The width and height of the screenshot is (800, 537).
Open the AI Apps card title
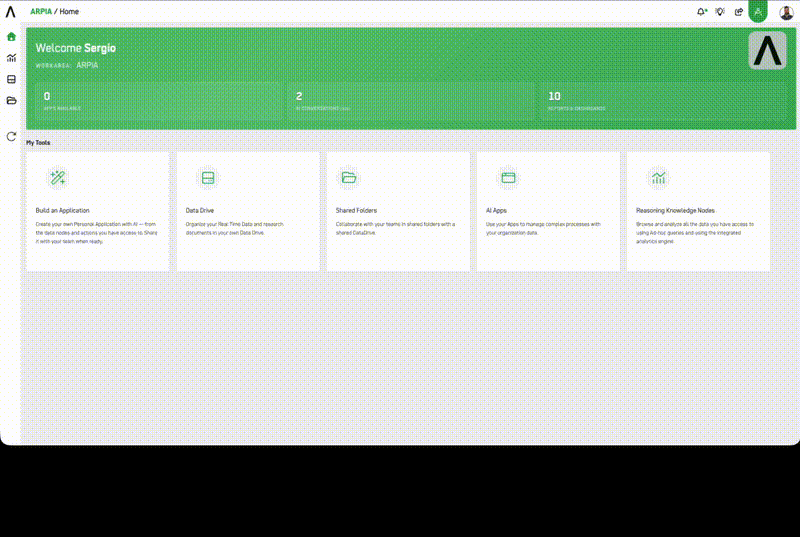(x=496, y=210)
